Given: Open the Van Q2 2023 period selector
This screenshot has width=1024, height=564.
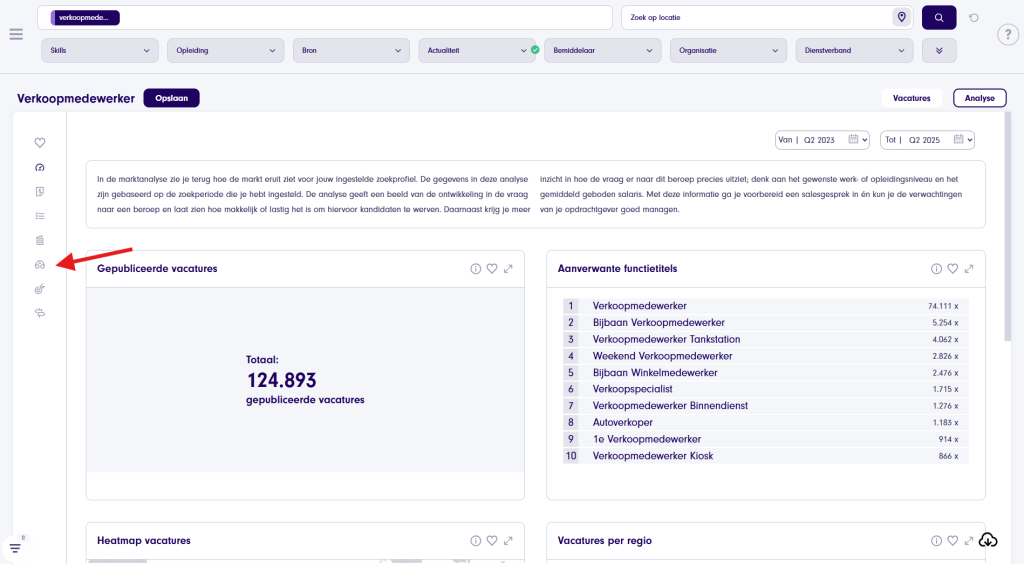Looking at the screenshot, I should coord(822,140).
